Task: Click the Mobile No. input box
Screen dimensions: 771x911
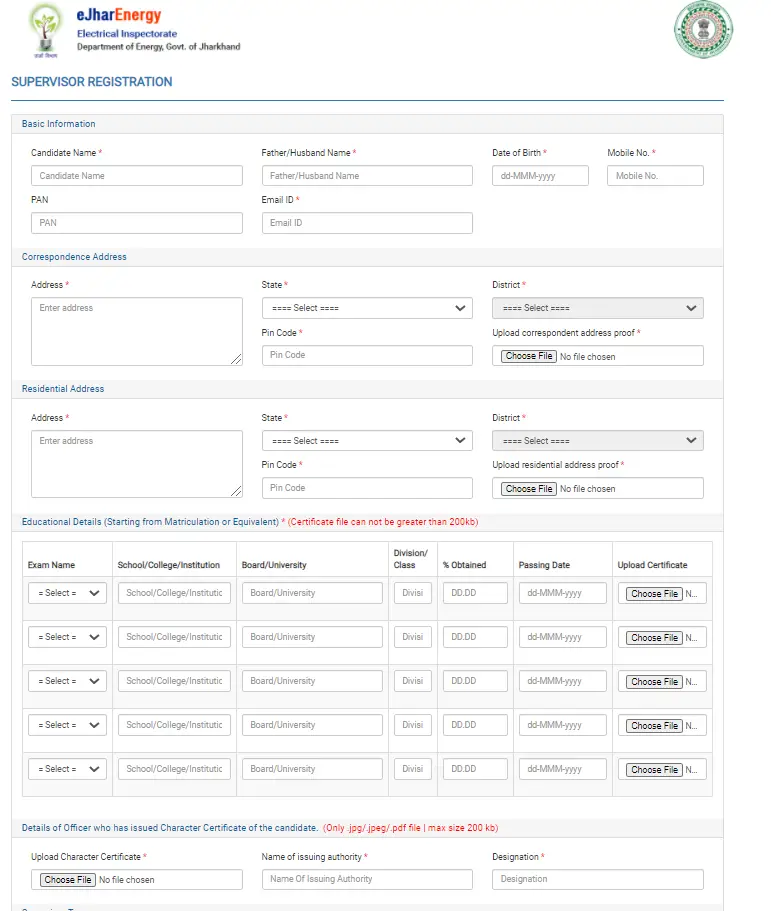Action: click(655, 176)
